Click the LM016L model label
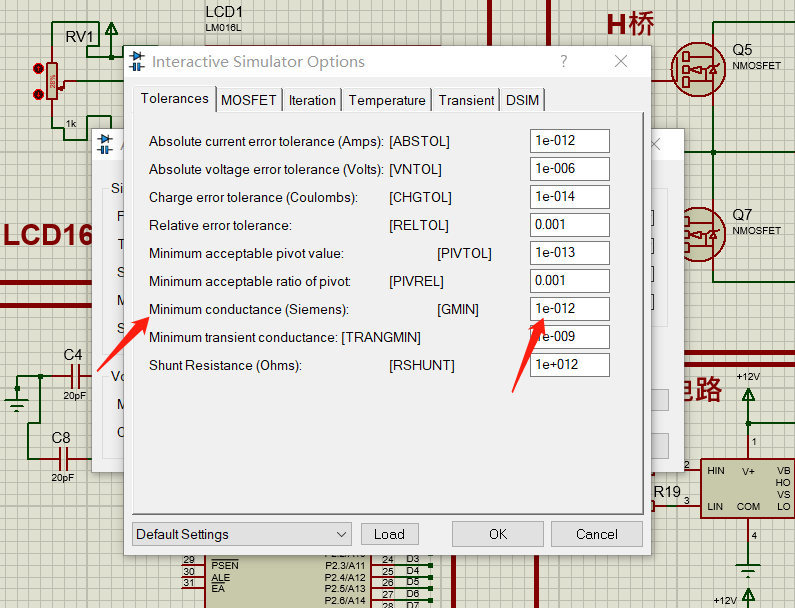 (223, 28)
